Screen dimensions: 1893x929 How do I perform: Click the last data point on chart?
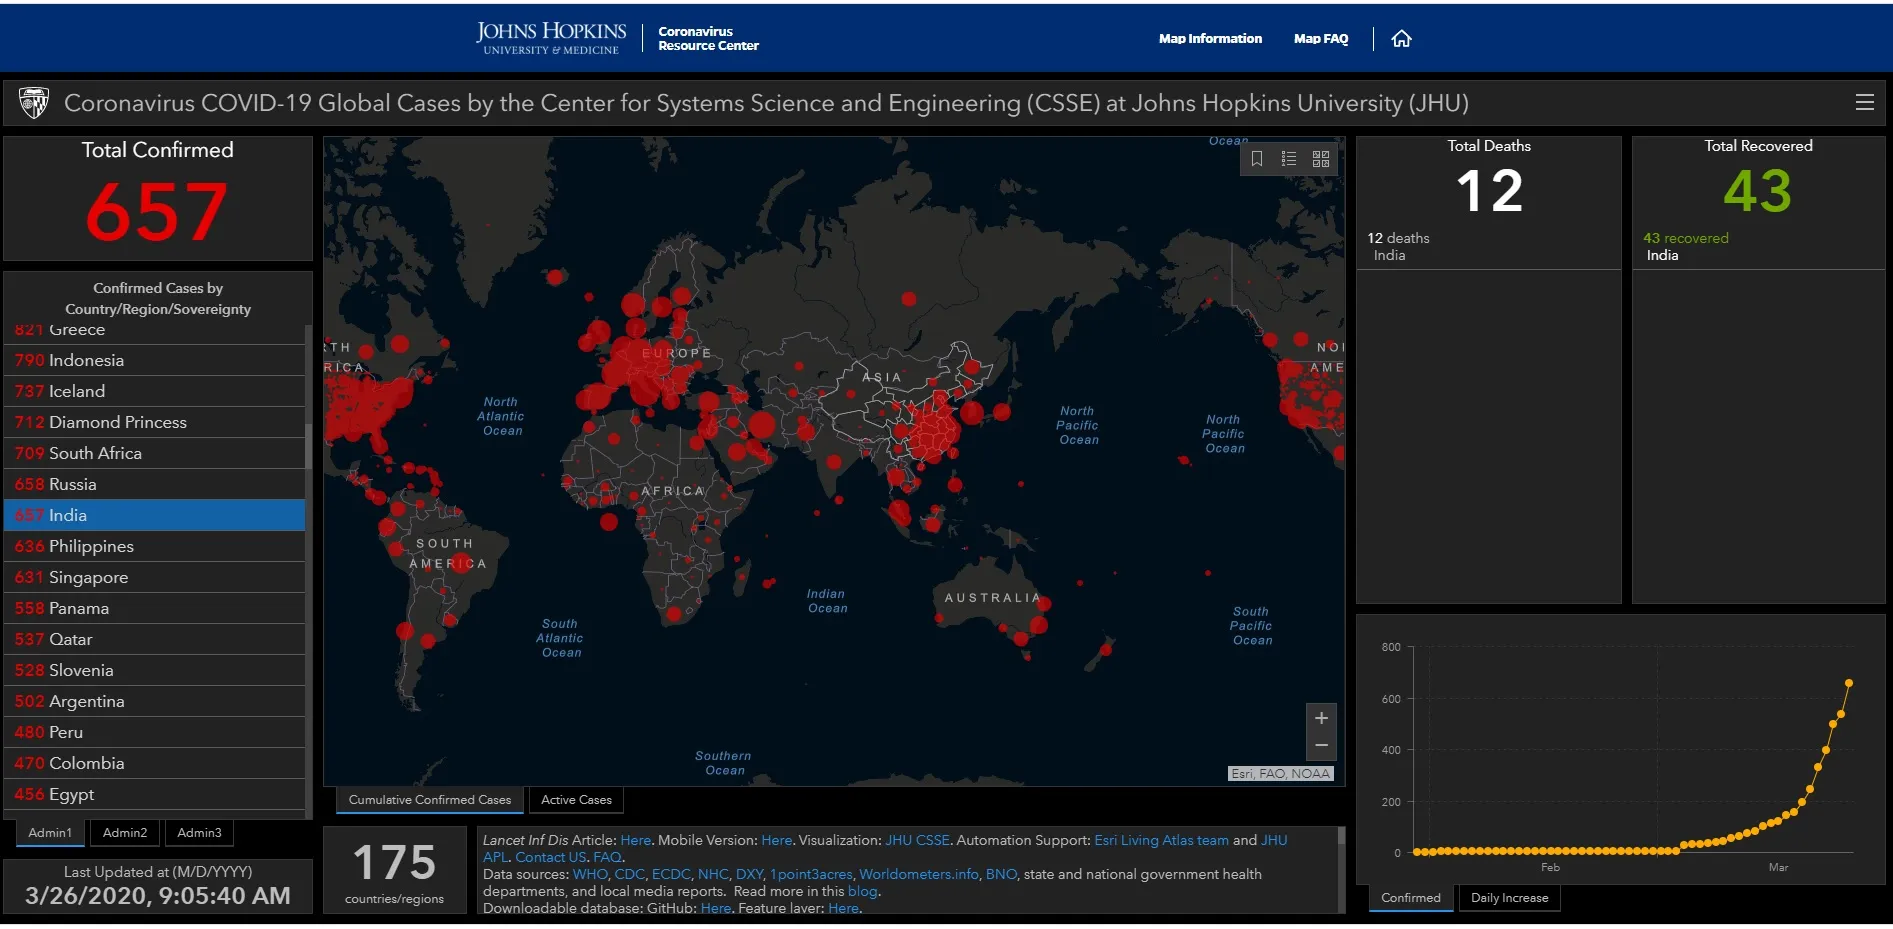tap(1848, 683)
